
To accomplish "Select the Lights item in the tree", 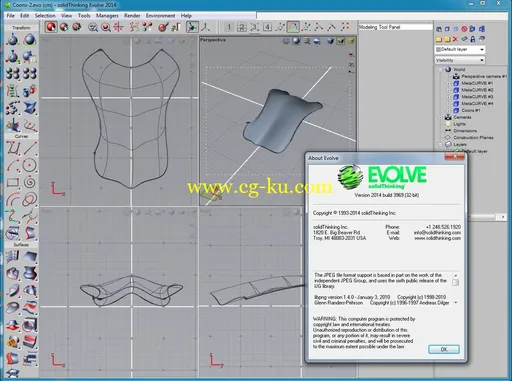I will [x=459, y=124].
